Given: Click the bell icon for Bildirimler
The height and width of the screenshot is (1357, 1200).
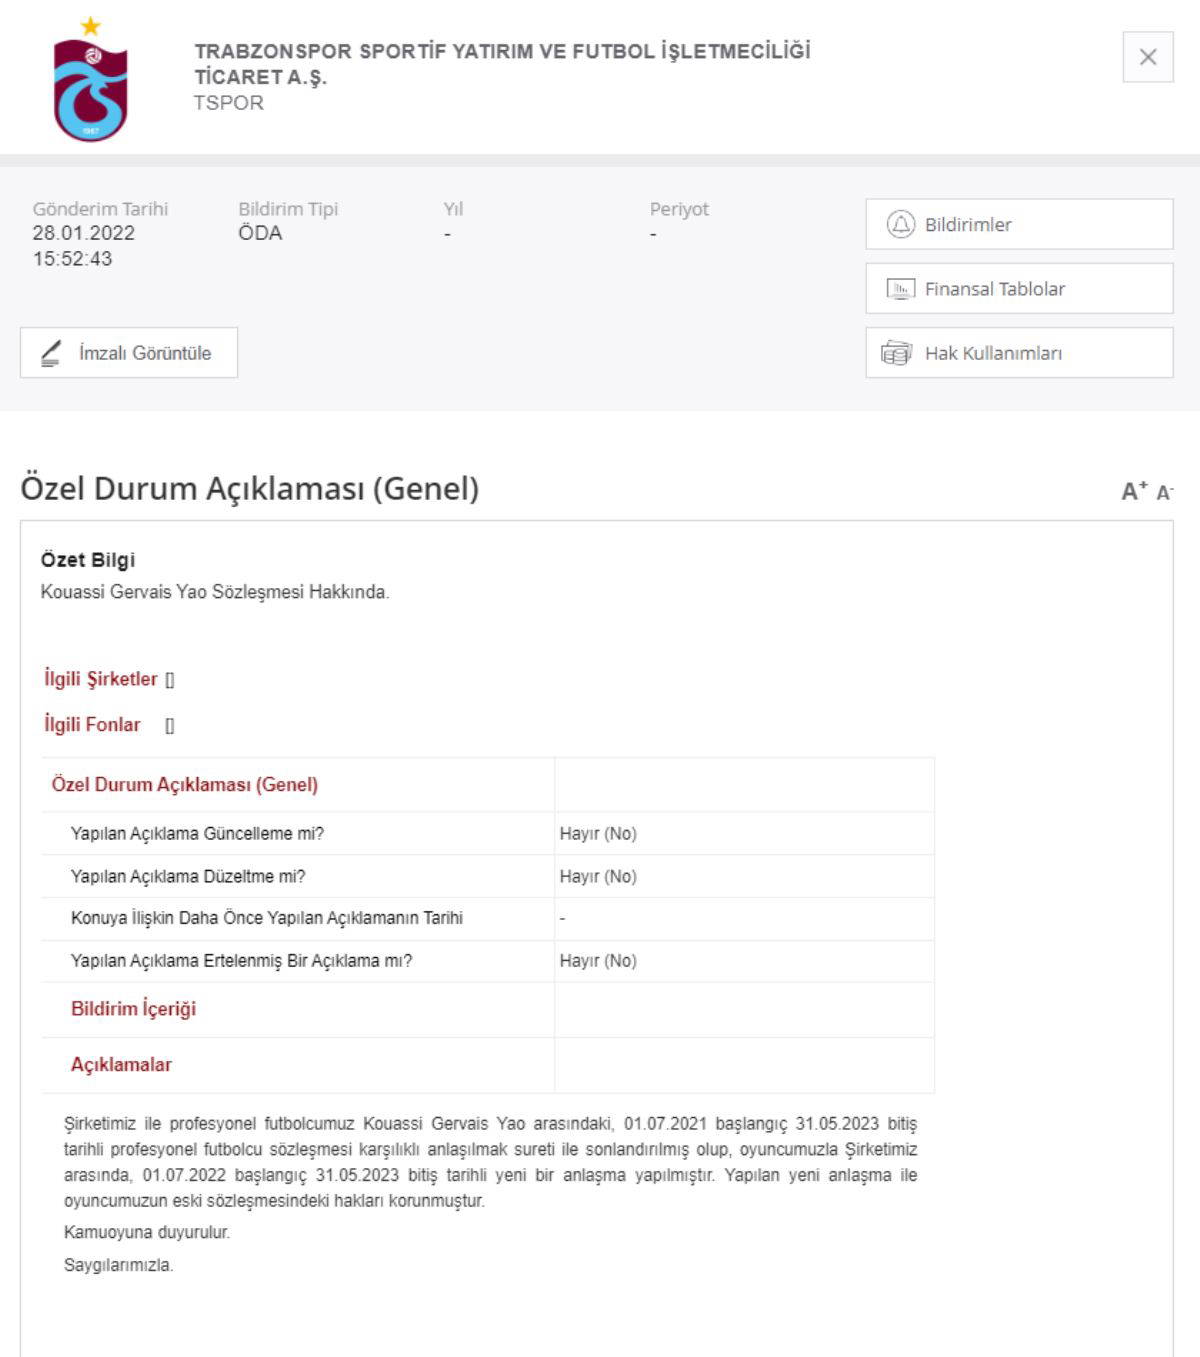Looking at the screenshot, I should pos(900,224).
